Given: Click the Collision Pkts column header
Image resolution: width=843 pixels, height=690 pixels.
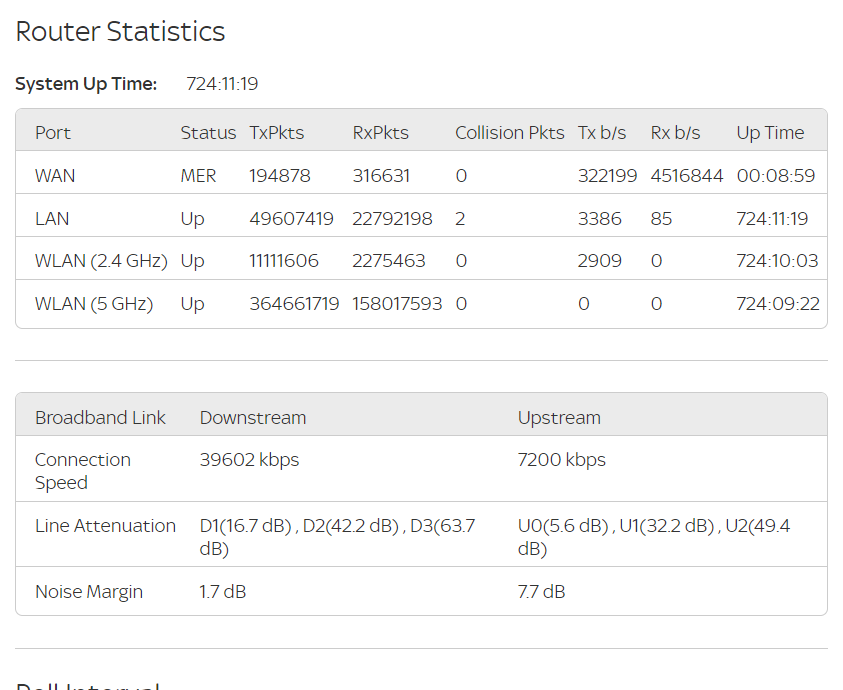Looking at the screenshot, I should coord(510,133).
